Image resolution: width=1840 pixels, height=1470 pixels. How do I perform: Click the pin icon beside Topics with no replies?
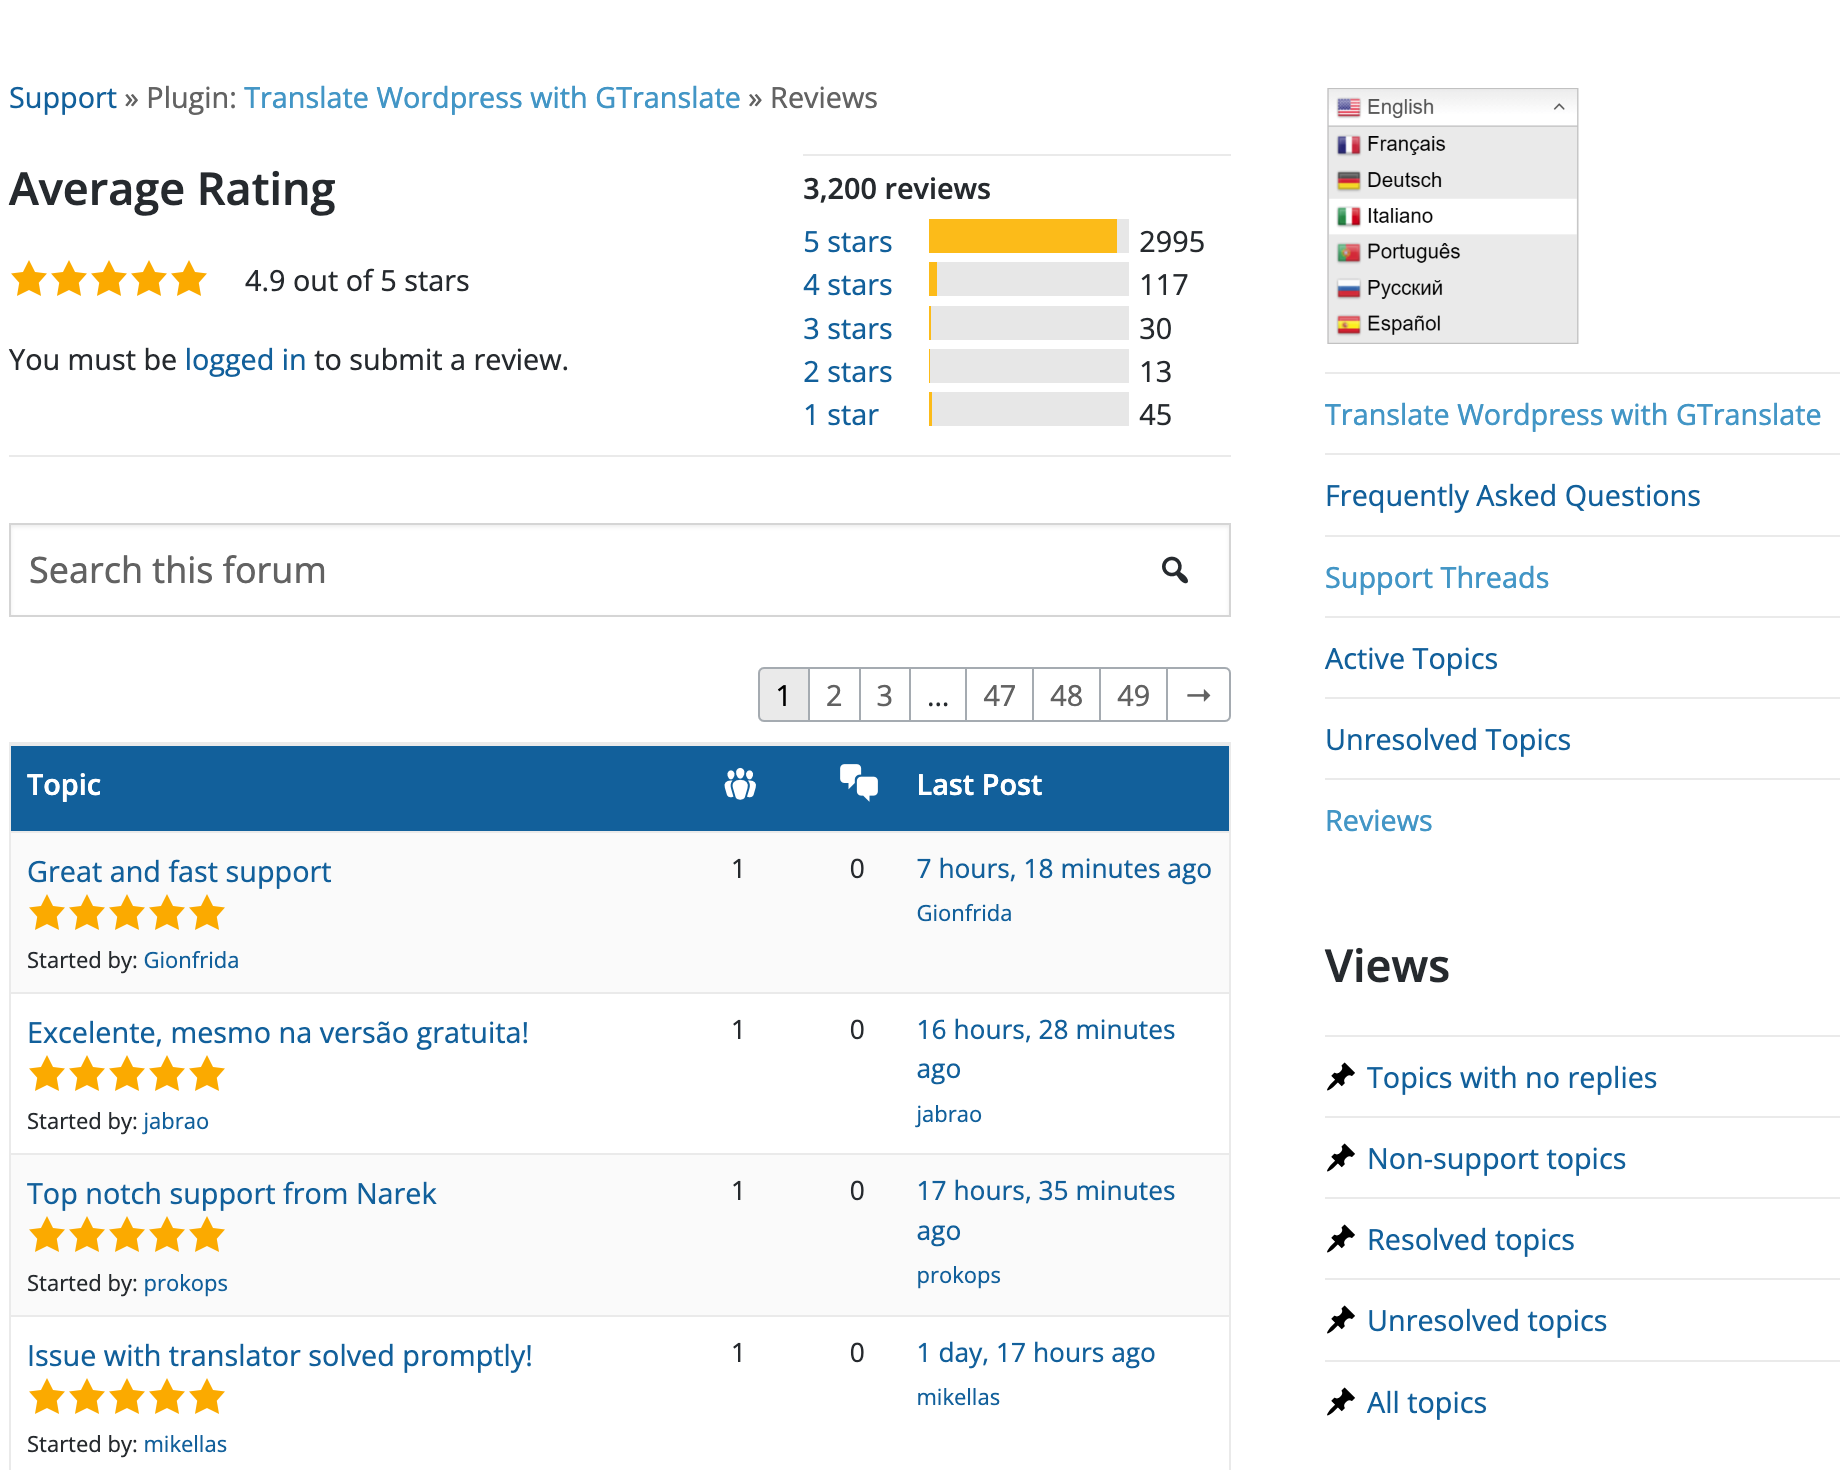pyautogui.click(x=1340, y=1077)
